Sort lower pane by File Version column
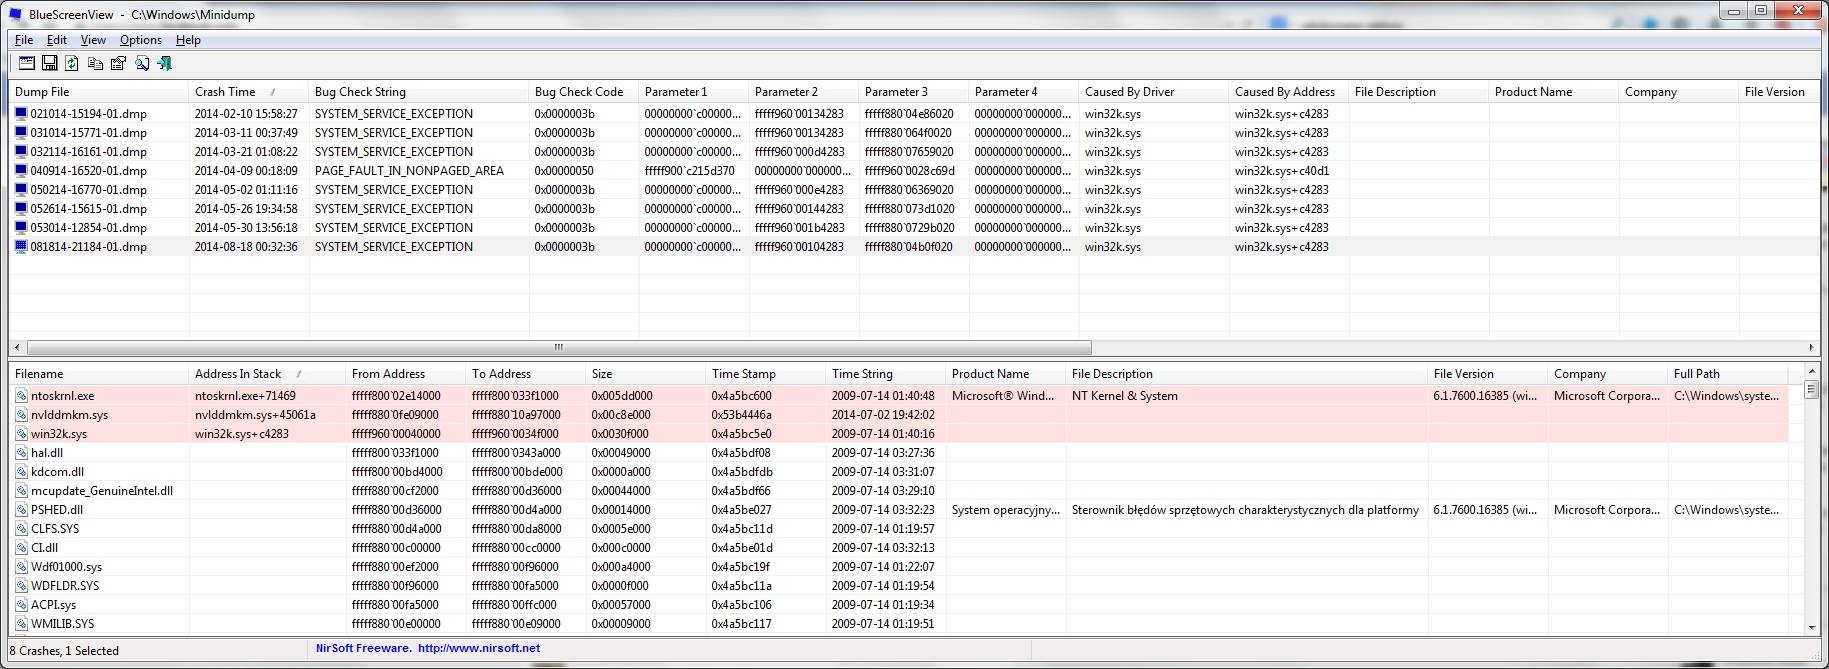 click(x=1488, y=374)
